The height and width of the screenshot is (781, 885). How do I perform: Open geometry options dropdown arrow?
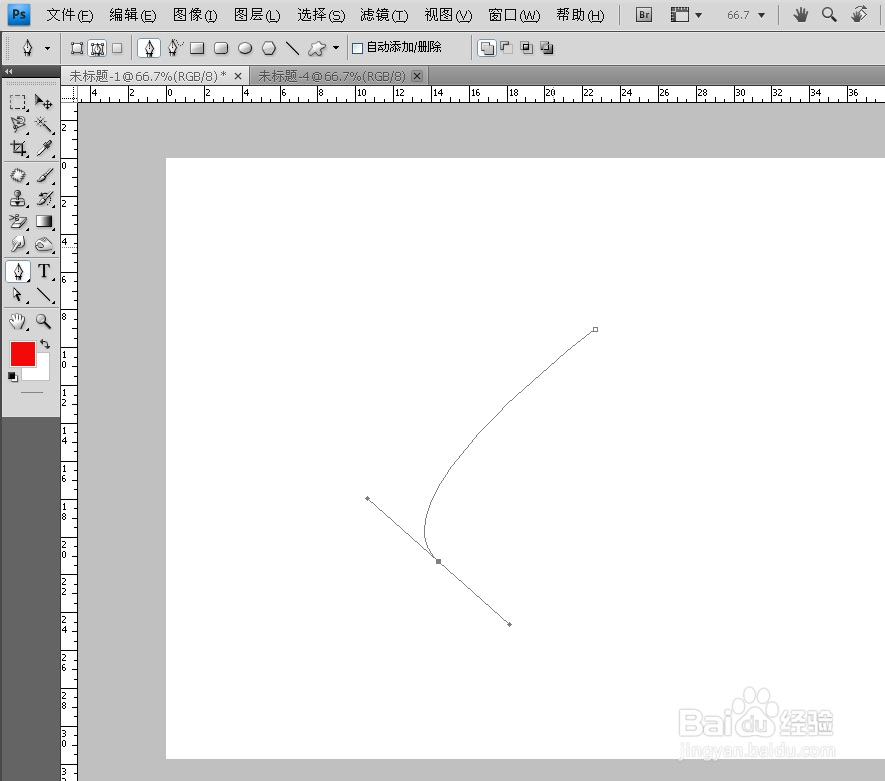coord(336,47)
